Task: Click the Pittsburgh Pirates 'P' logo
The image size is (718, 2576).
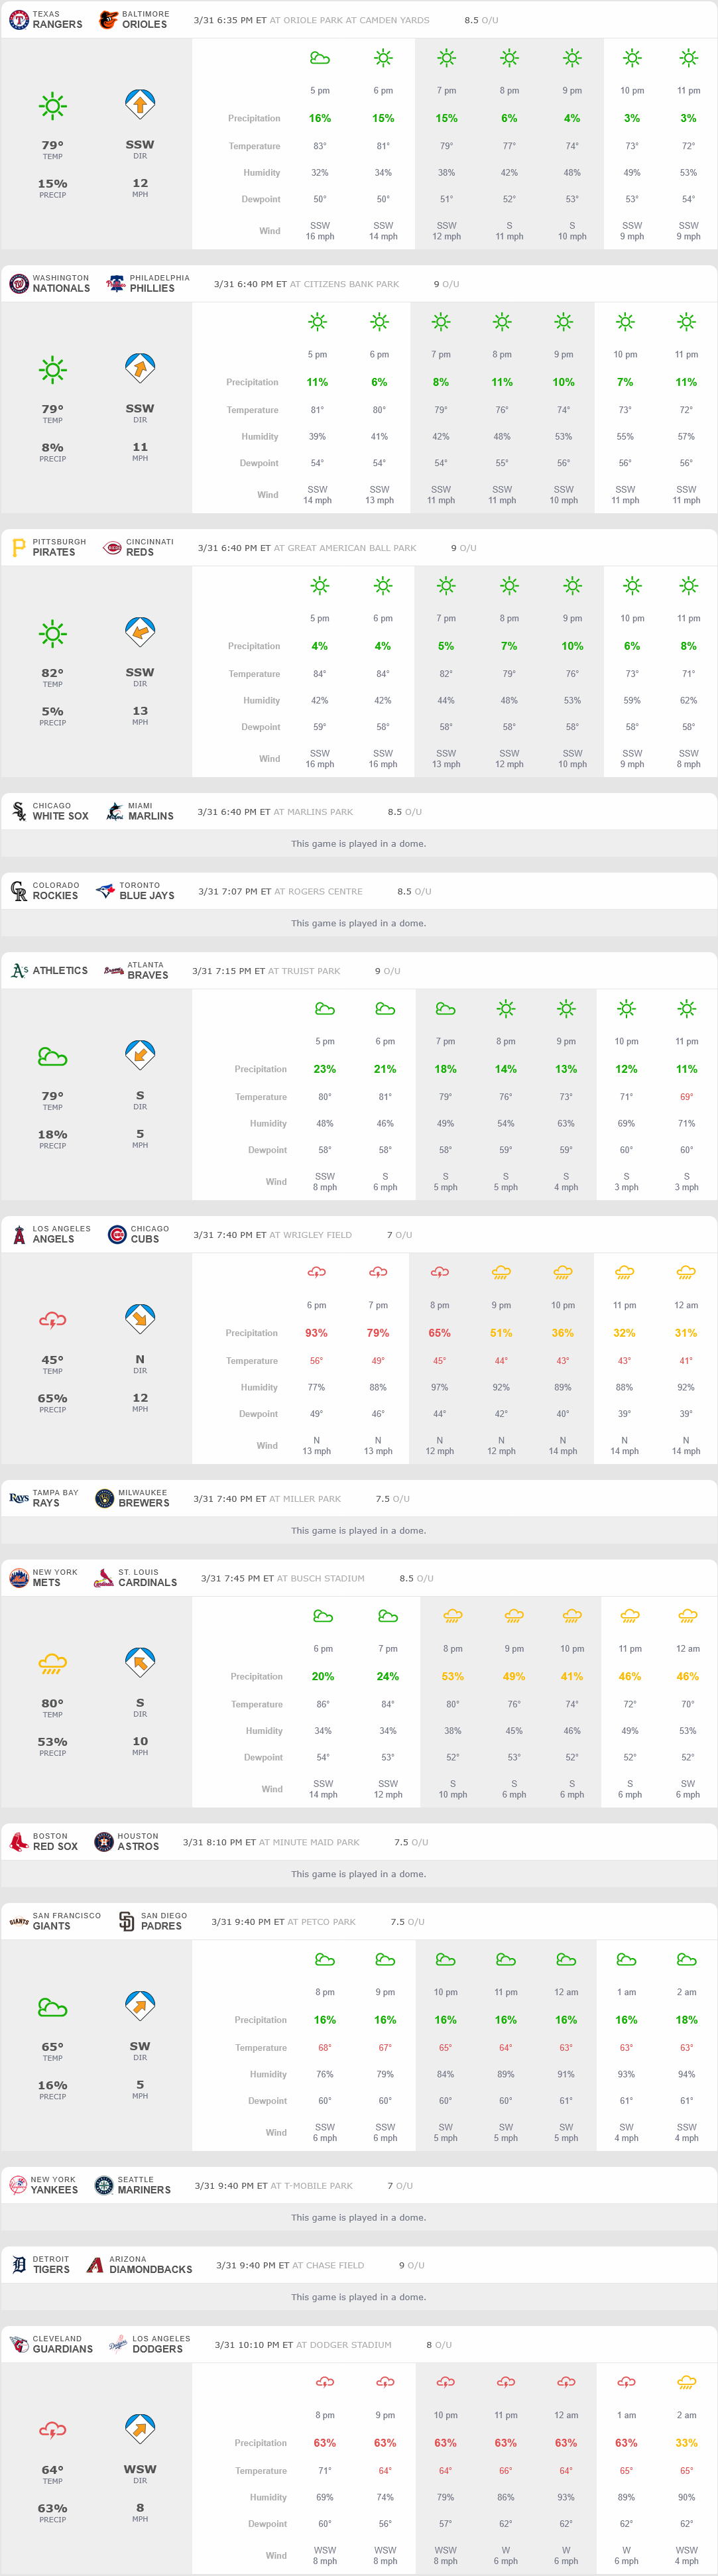Action: click(18, 548)
